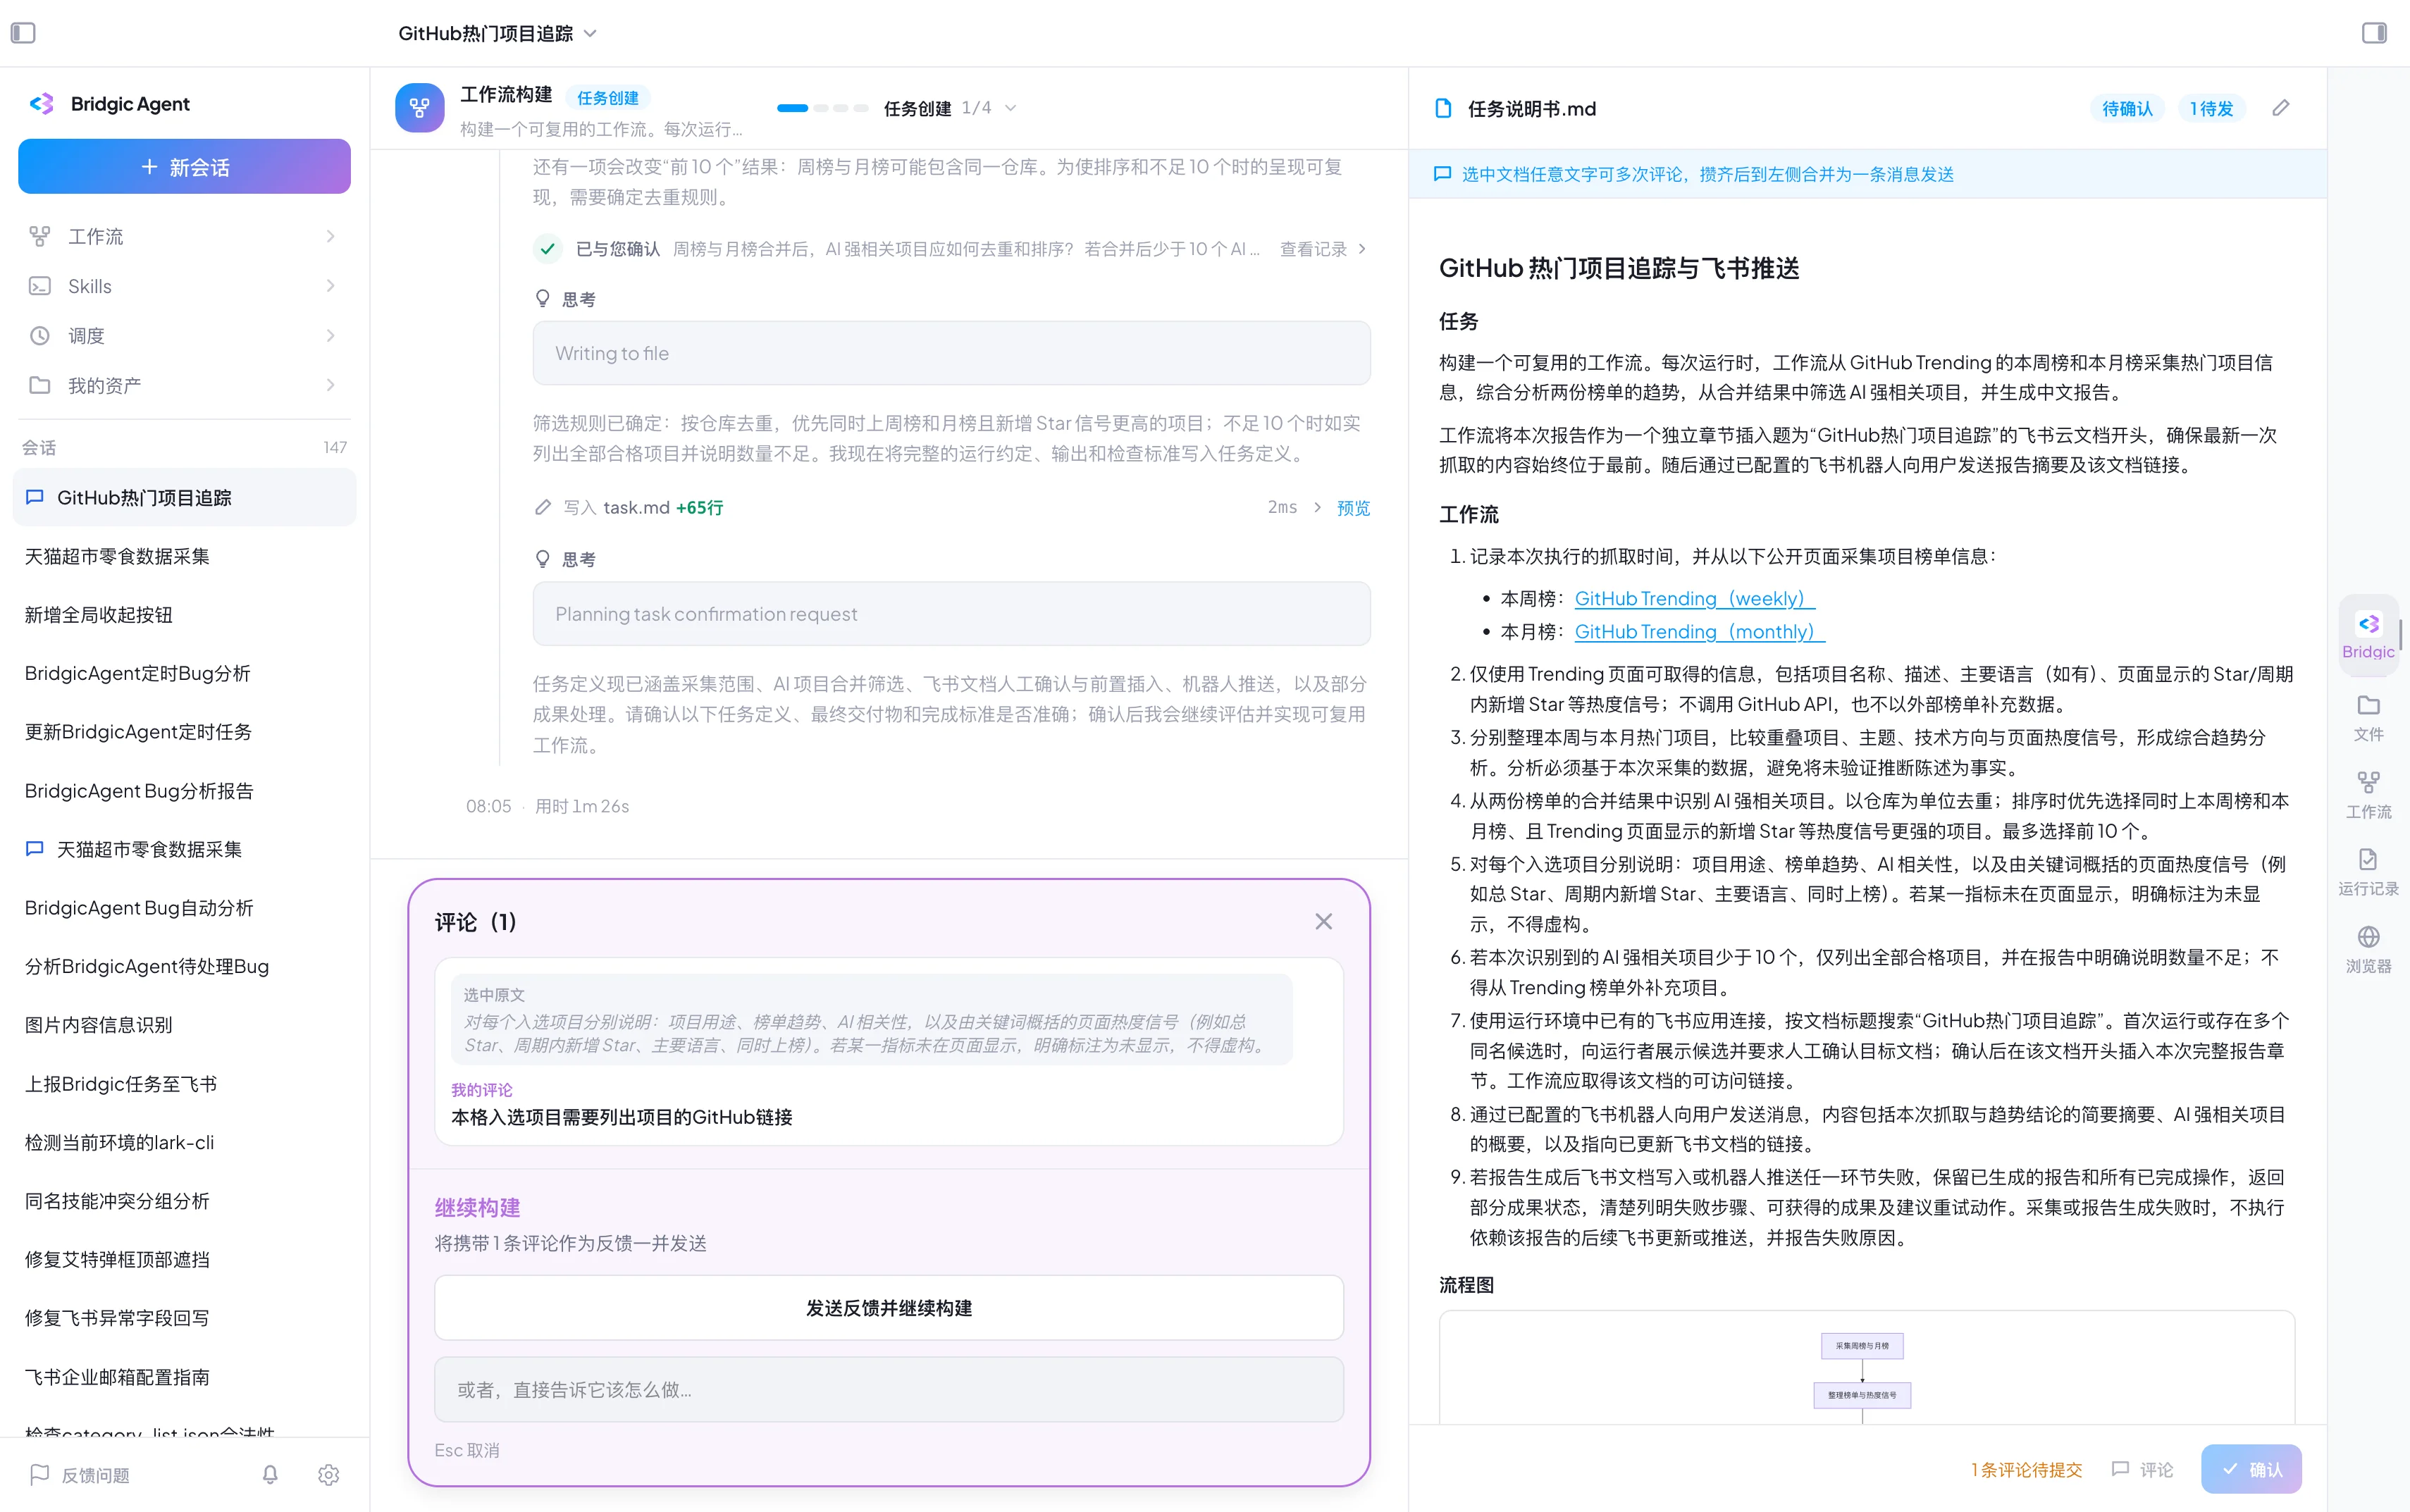Click 发送反馈并继续构建 button
Image resolution: width=2410 pixels, height=1512 pixels.
[888, 1308]
